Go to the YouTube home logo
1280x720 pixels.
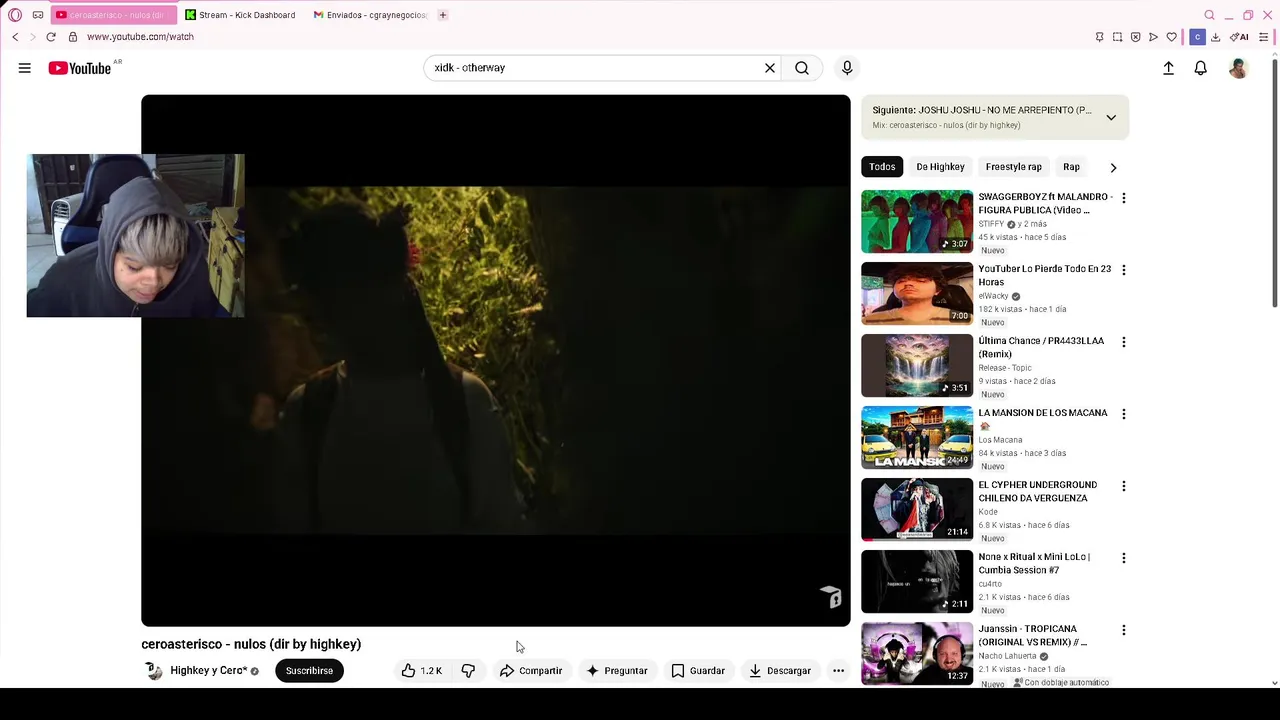pyautogui.click(x=80, y=68)
